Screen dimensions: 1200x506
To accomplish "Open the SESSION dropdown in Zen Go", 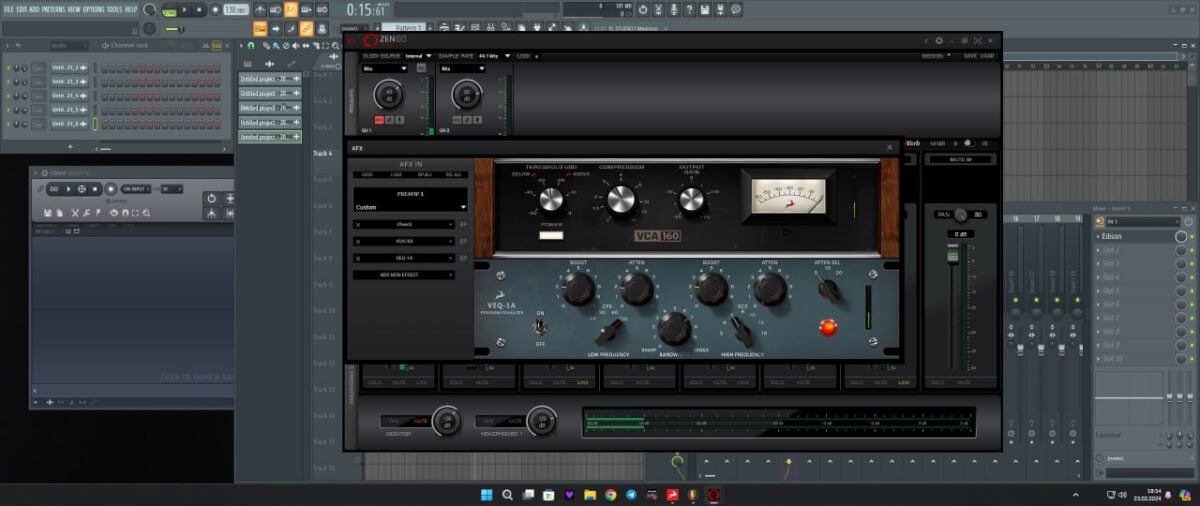I will 936,56.
